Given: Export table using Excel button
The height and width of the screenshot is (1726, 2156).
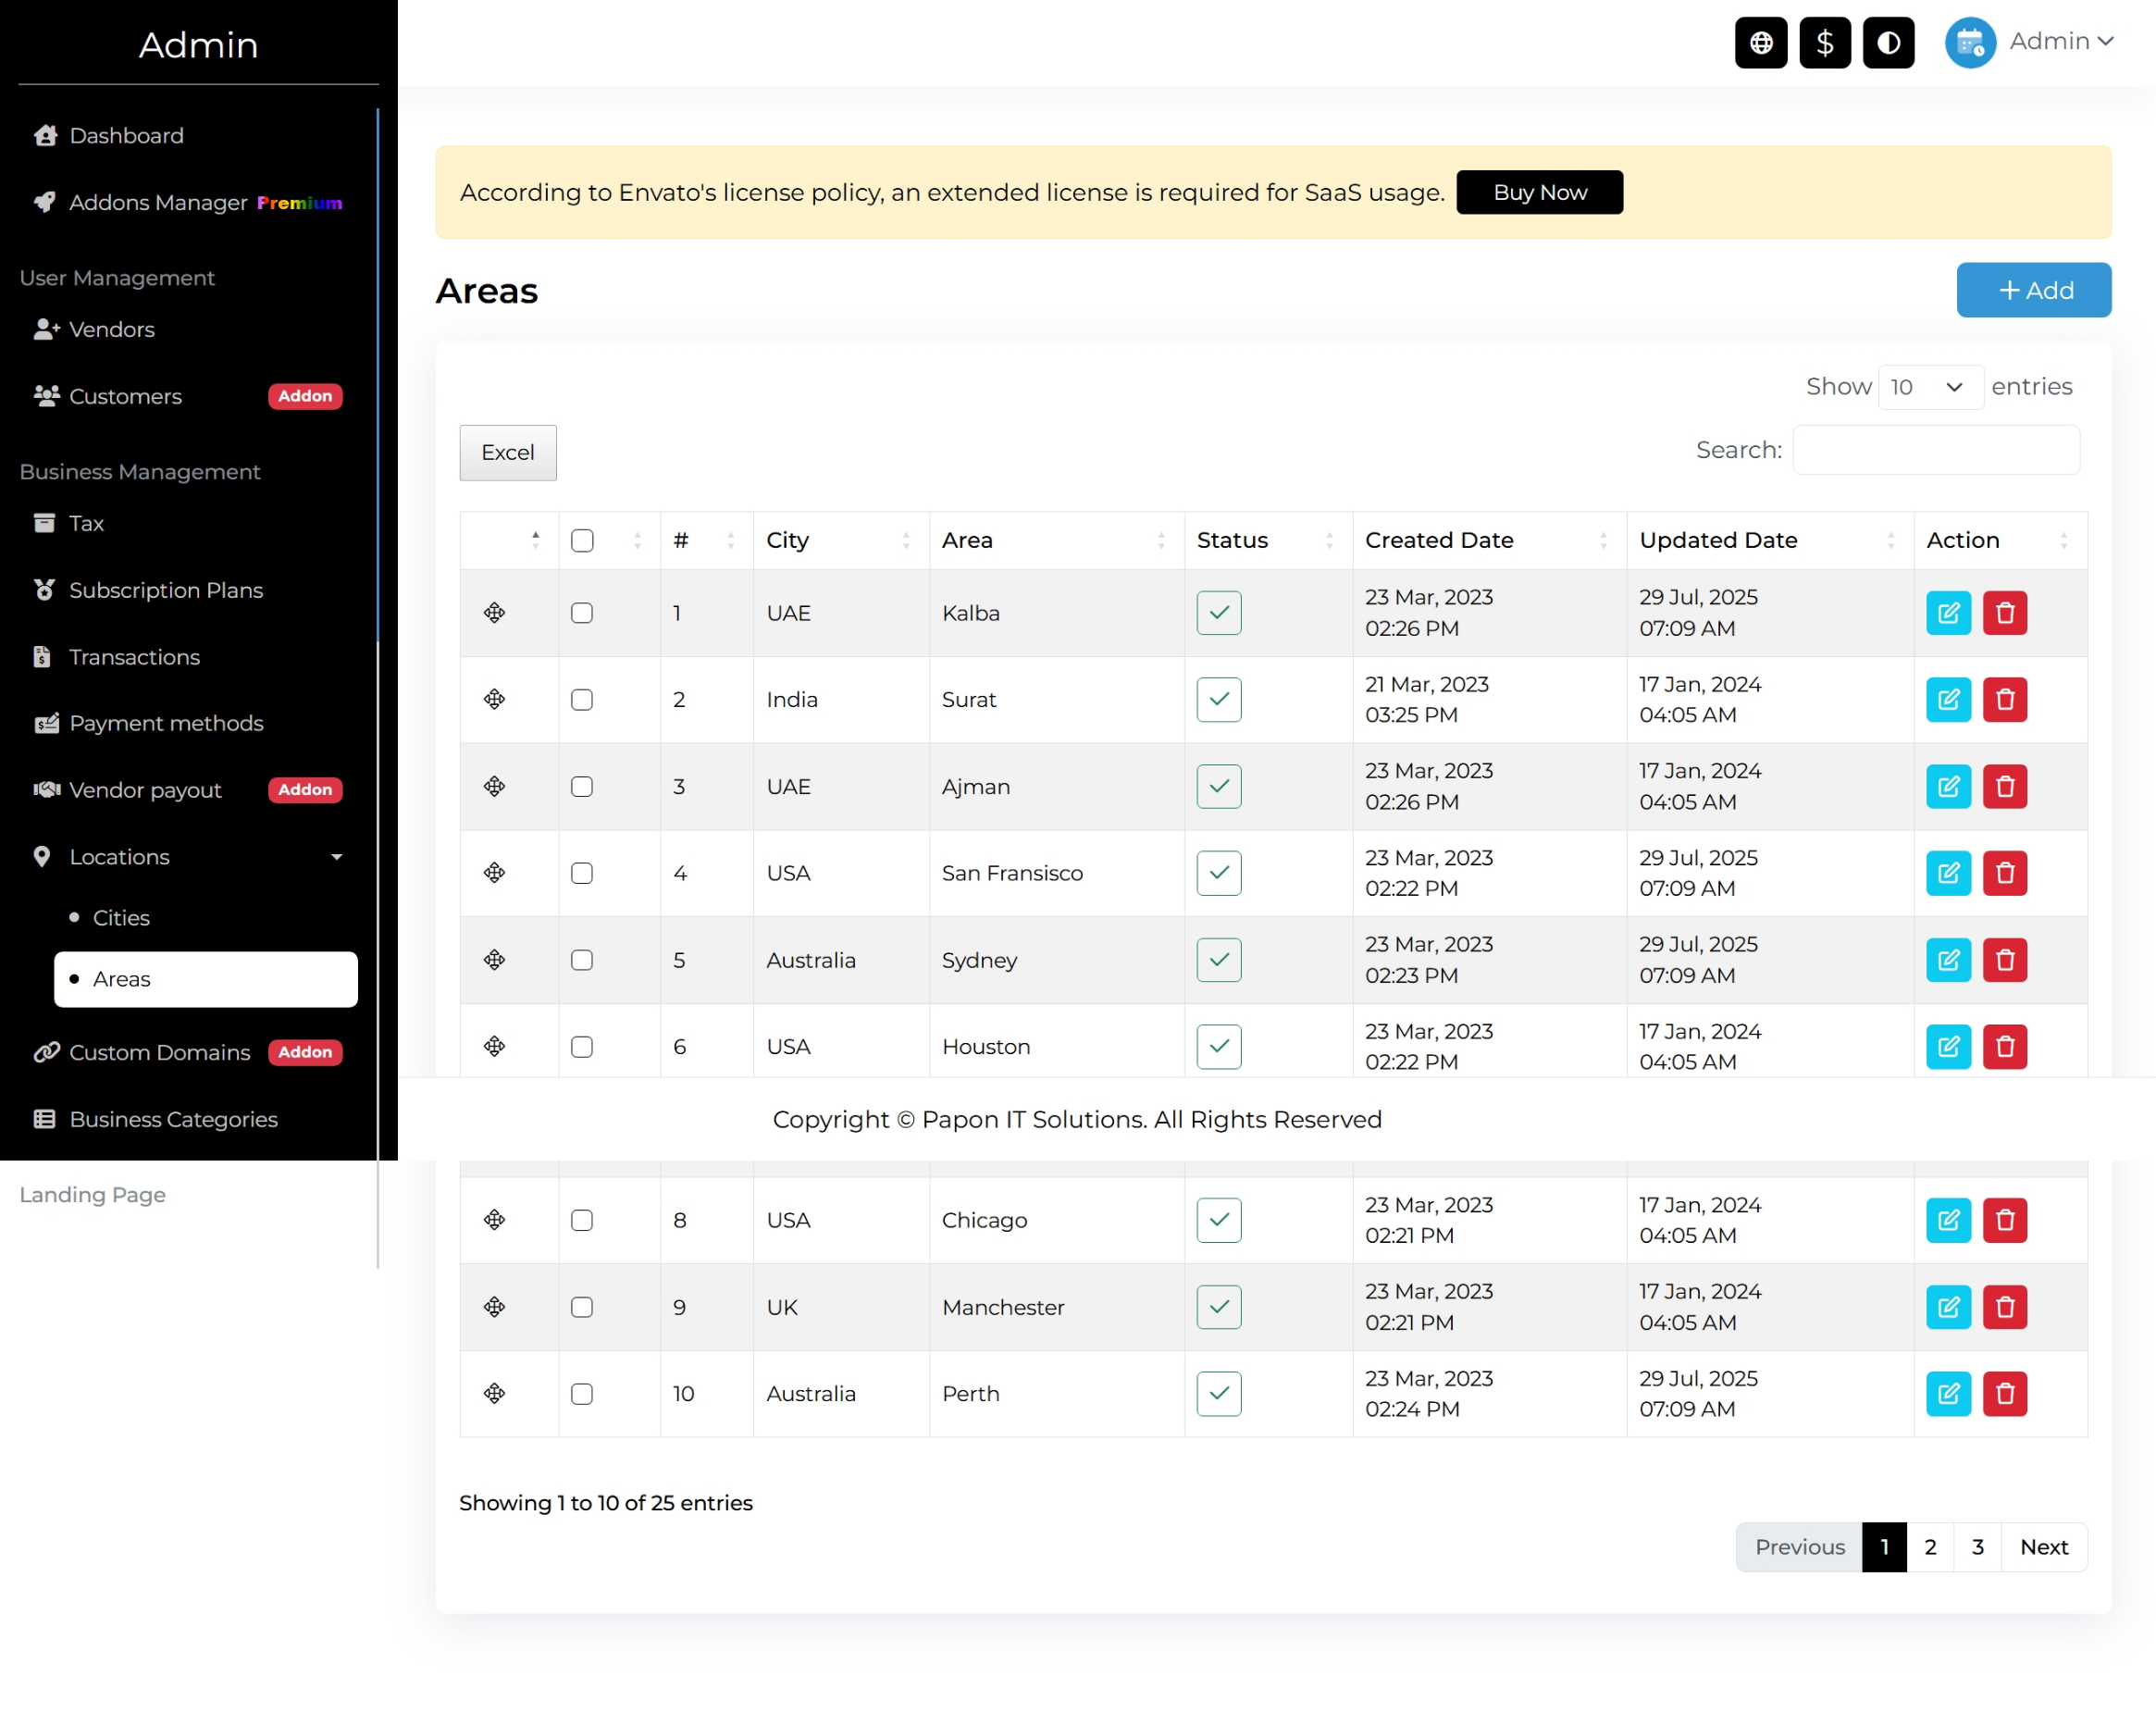Looking at the screenshot, I should 508,453.
